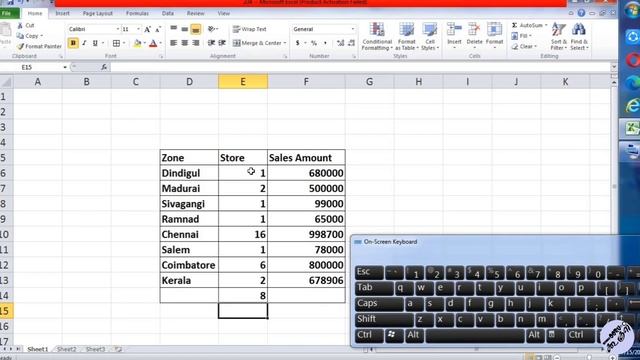Switch to the Data tab

click(x=168, y=13)
